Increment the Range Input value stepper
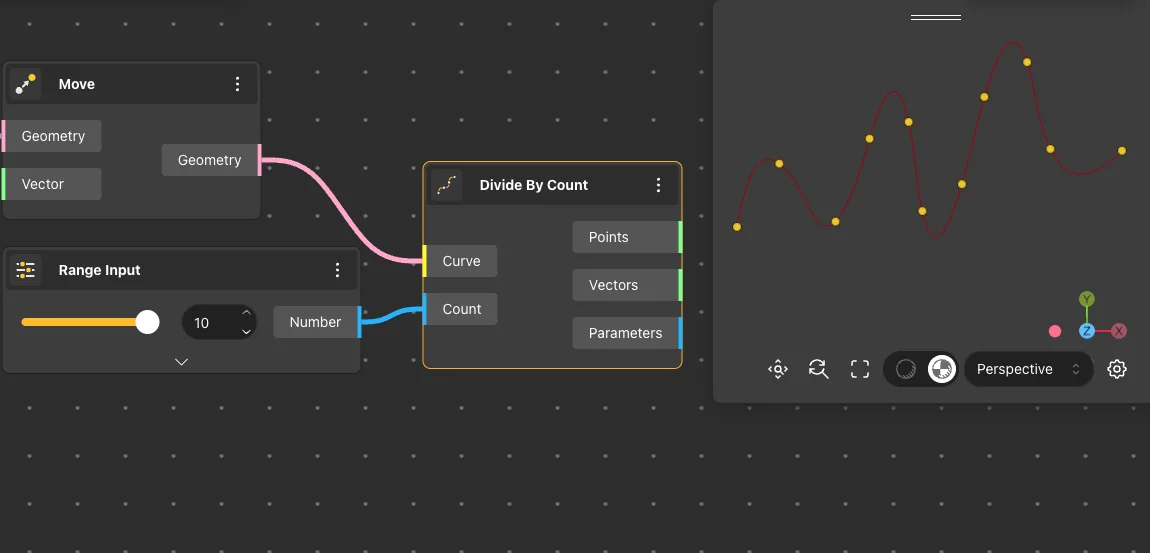Image resolution: width=1150 pixels, height=553 pixels. click(x=246, y=315)
